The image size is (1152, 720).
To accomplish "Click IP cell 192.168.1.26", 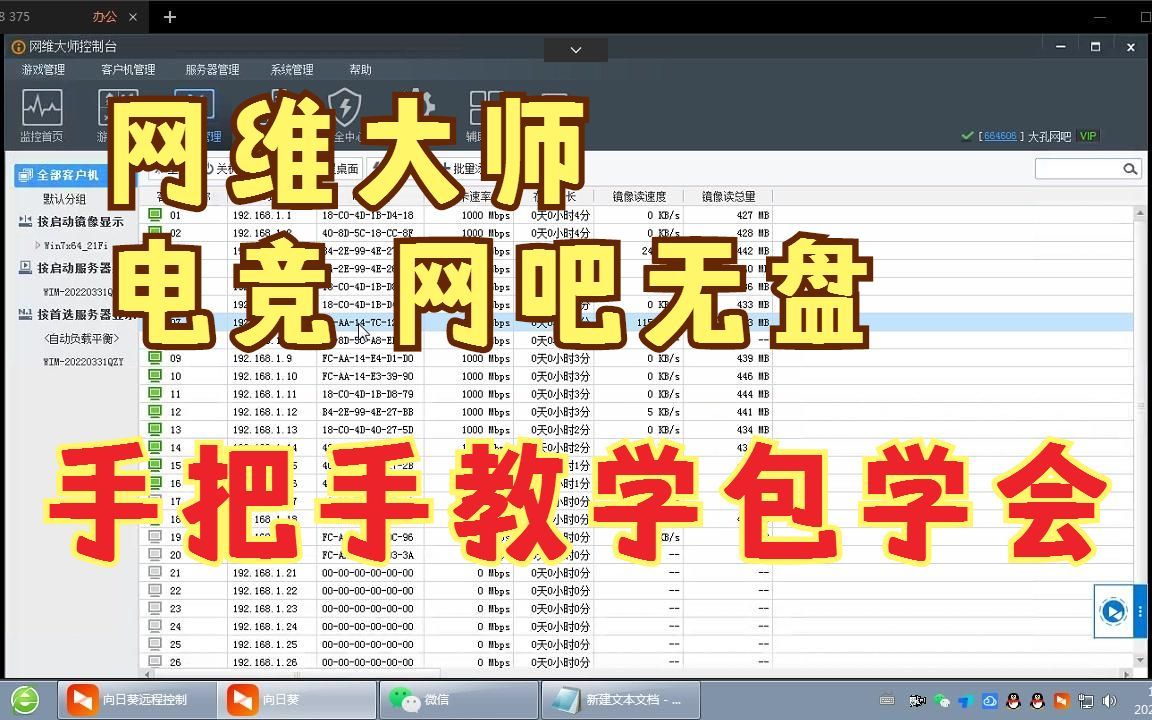I will pyautogui.click(x=265, y=662).
